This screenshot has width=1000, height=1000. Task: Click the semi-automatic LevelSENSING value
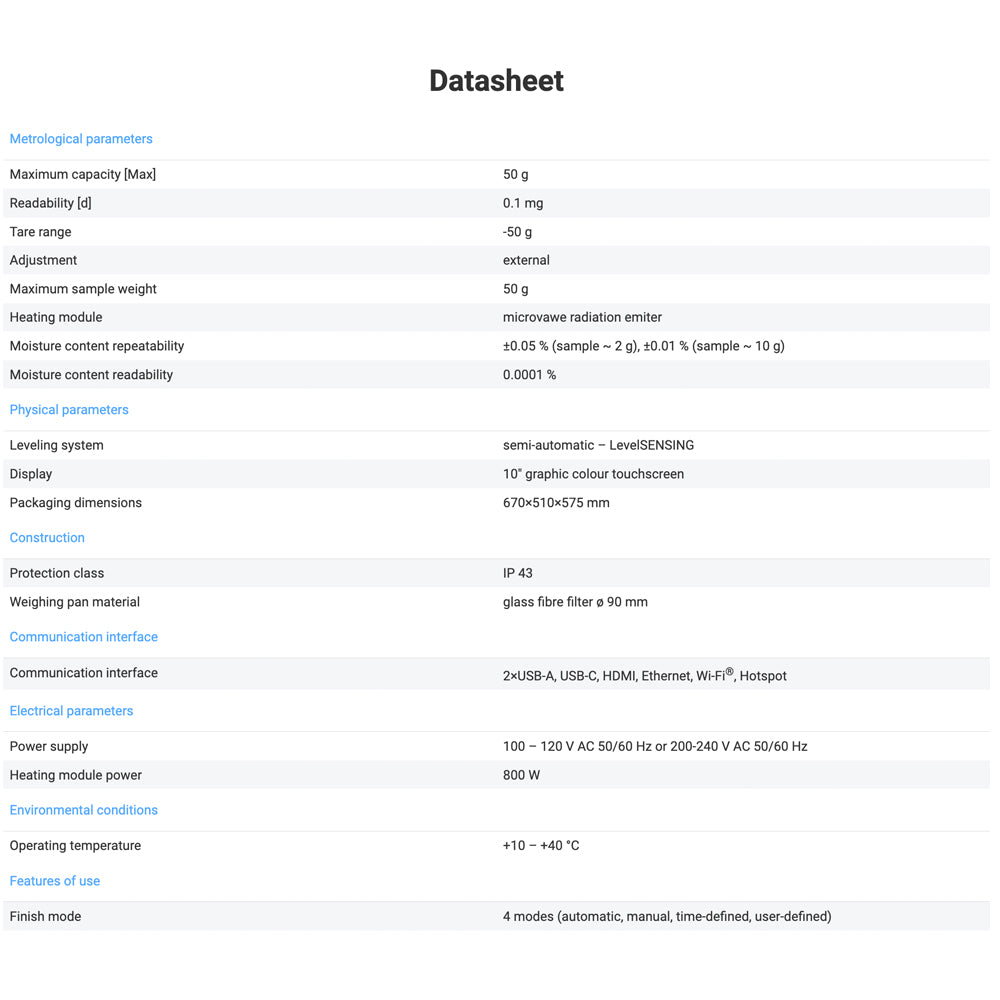598,445
